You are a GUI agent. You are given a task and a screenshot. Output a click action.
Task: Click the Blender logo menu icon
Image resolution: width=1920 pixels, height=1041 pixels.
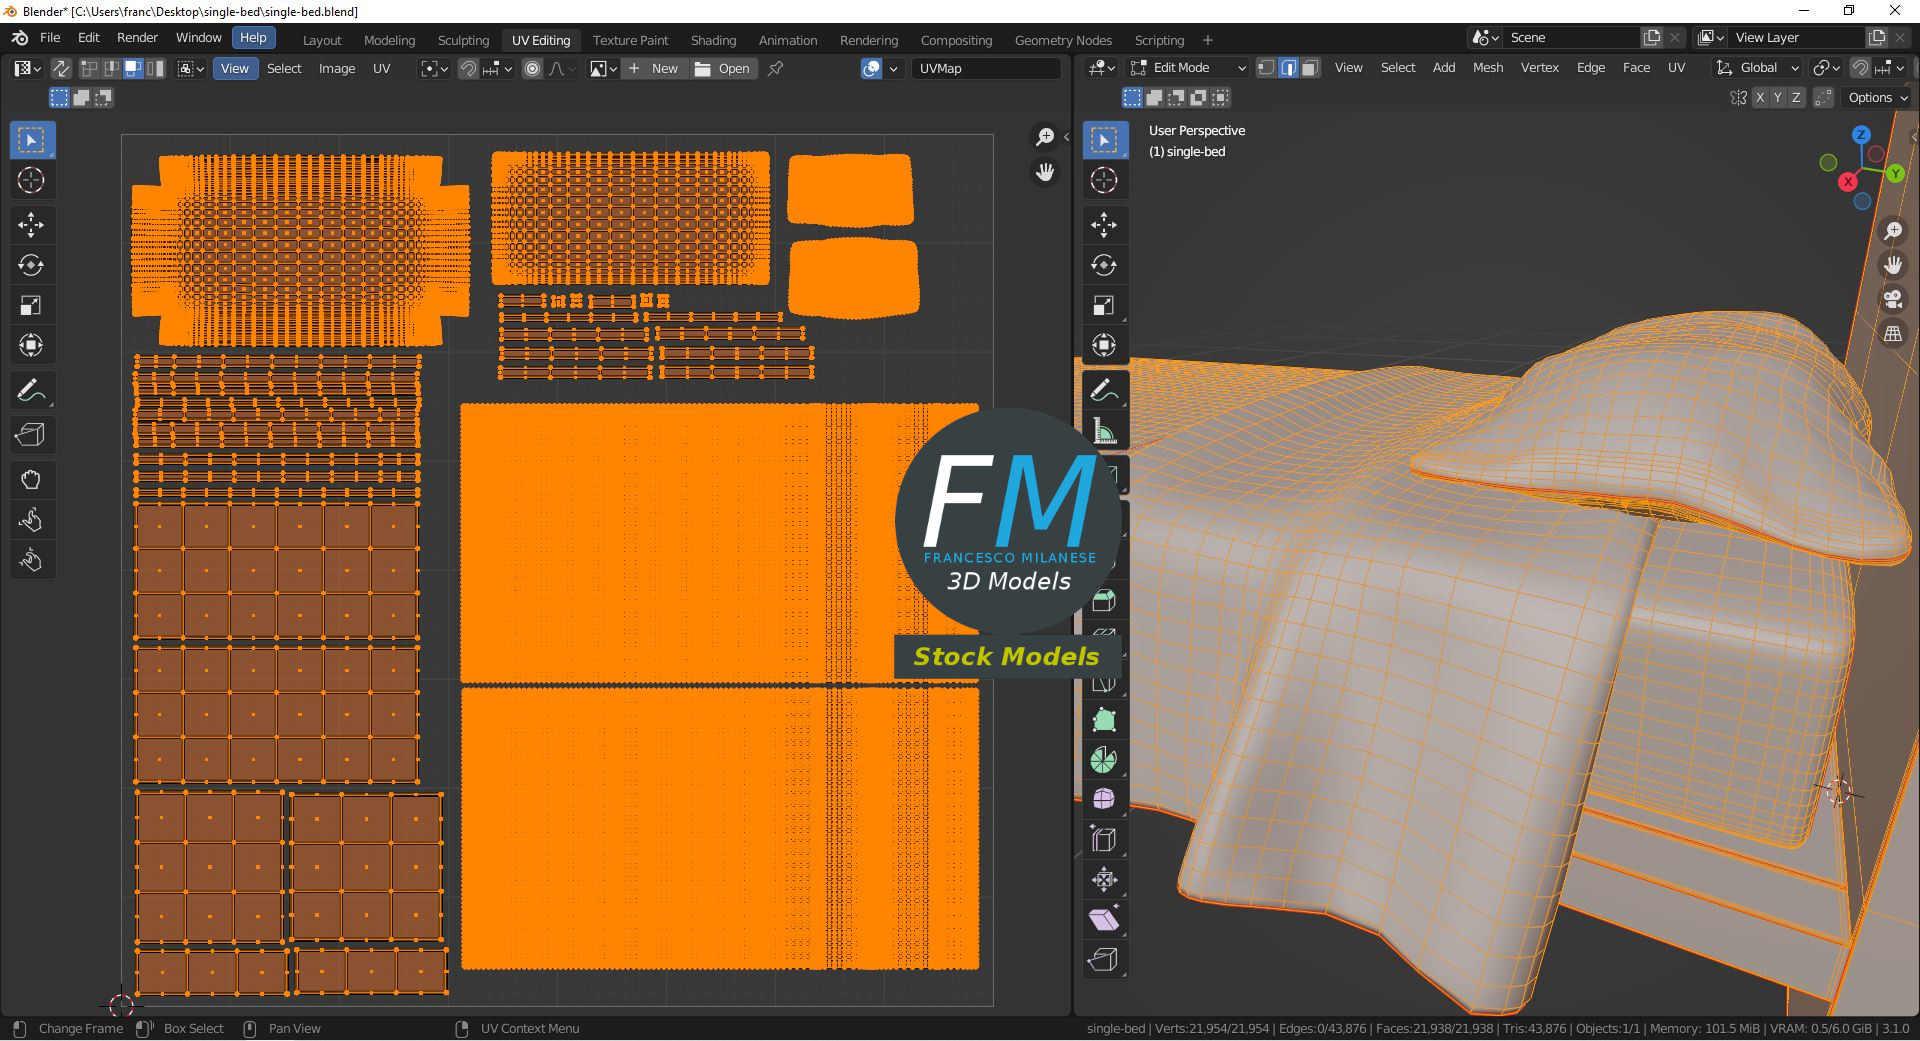coord(20,37)
